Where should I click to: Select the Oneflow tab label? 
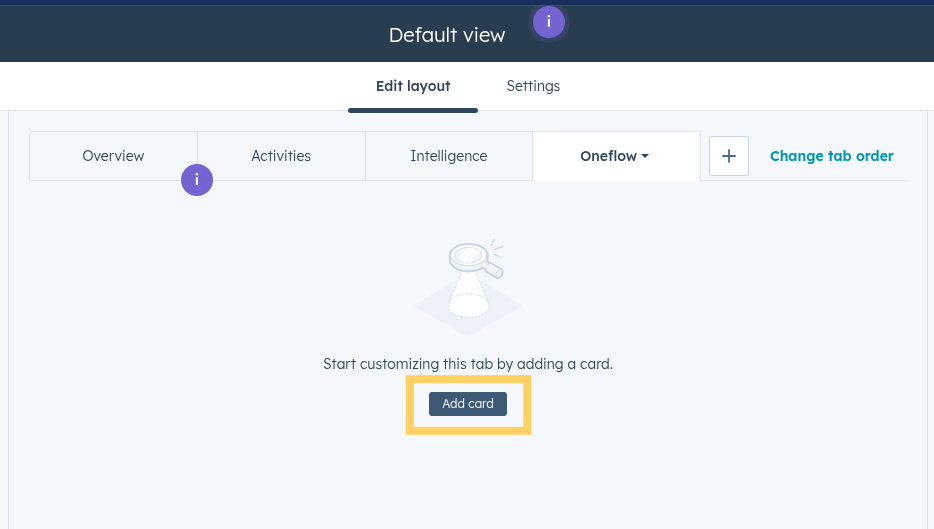[x=608, y=156]
